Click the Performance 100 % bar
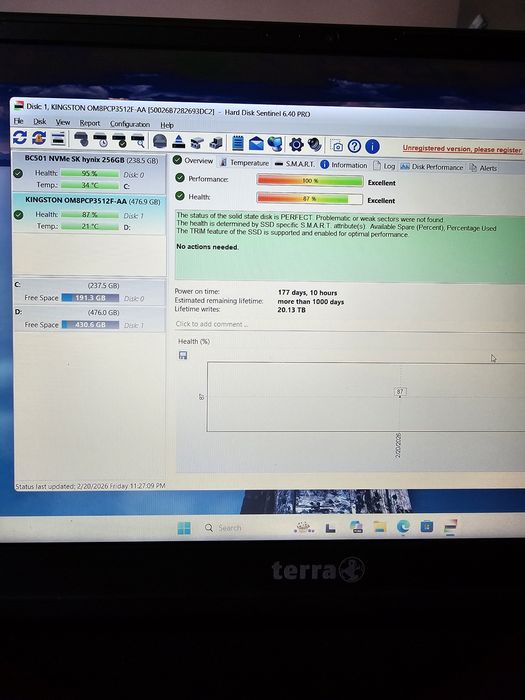Screen dimensions: 525x700 pyautogui.click(x=310, y=181)
